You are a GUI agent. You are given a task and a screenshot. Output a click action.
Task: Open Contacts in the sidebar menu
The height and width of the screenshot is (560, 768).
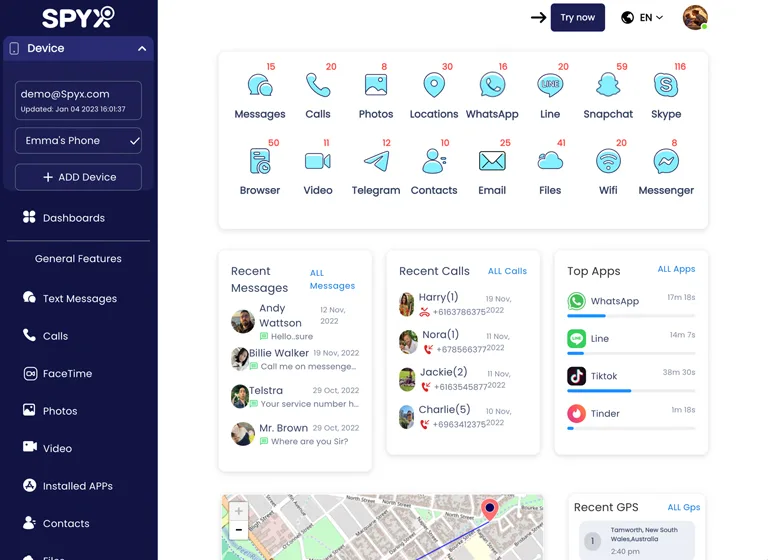pos(56,523)
